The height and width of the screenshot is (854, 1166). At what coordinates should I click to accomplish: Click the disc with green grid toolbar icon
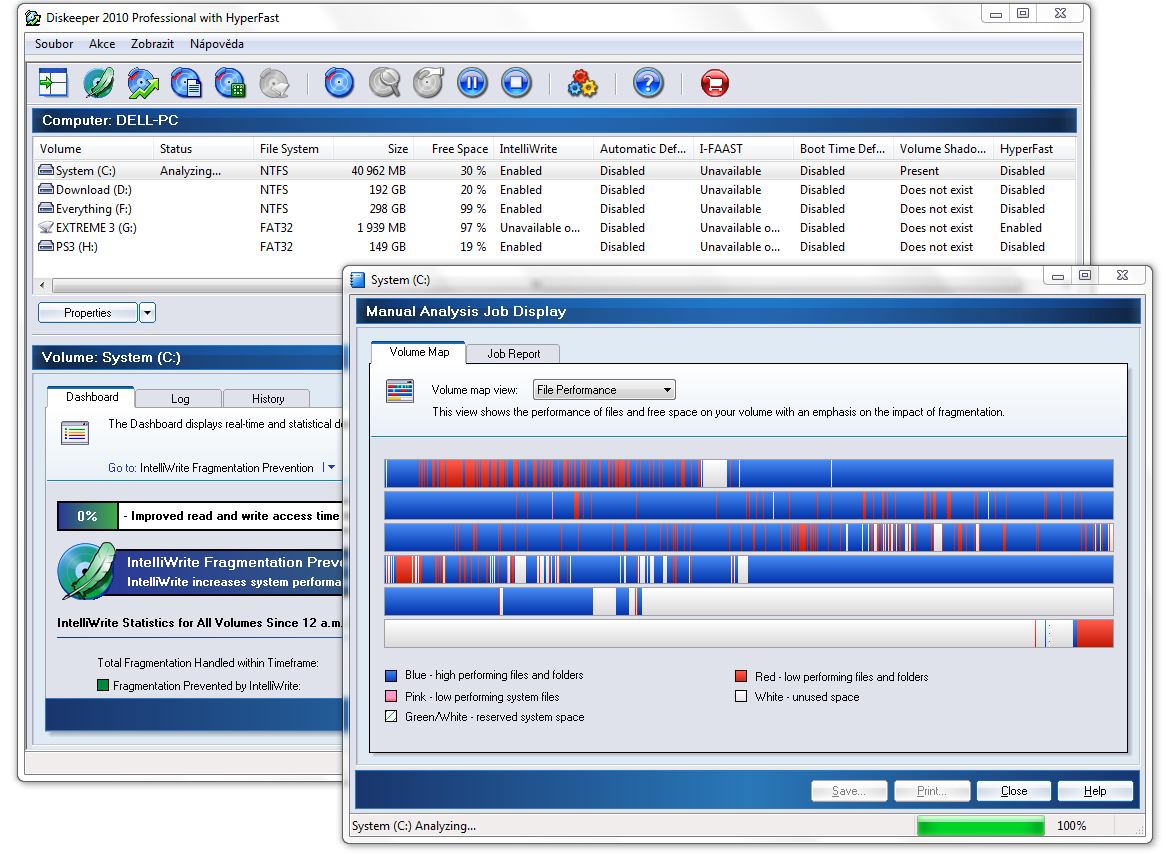231,83
